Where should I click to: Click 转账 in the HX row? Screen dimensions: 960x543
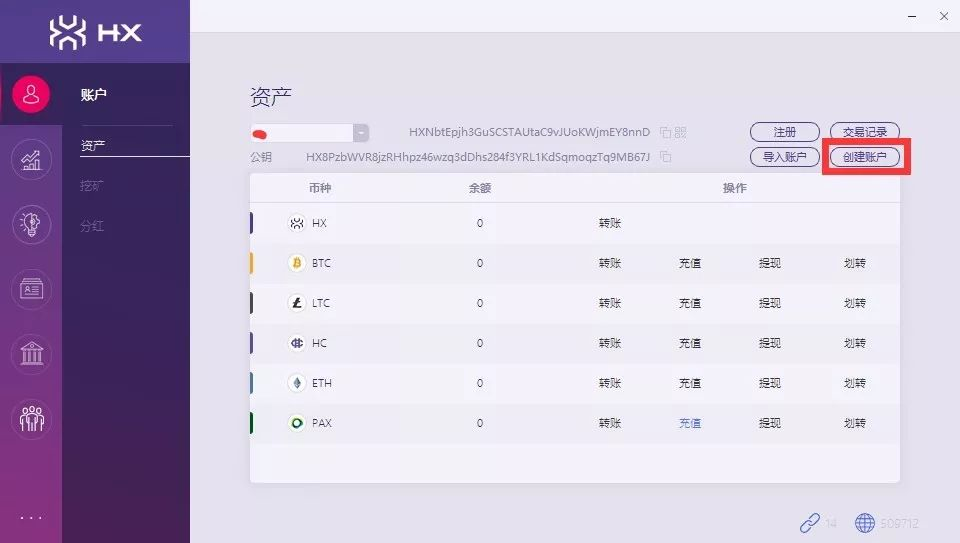click(610, 223)
